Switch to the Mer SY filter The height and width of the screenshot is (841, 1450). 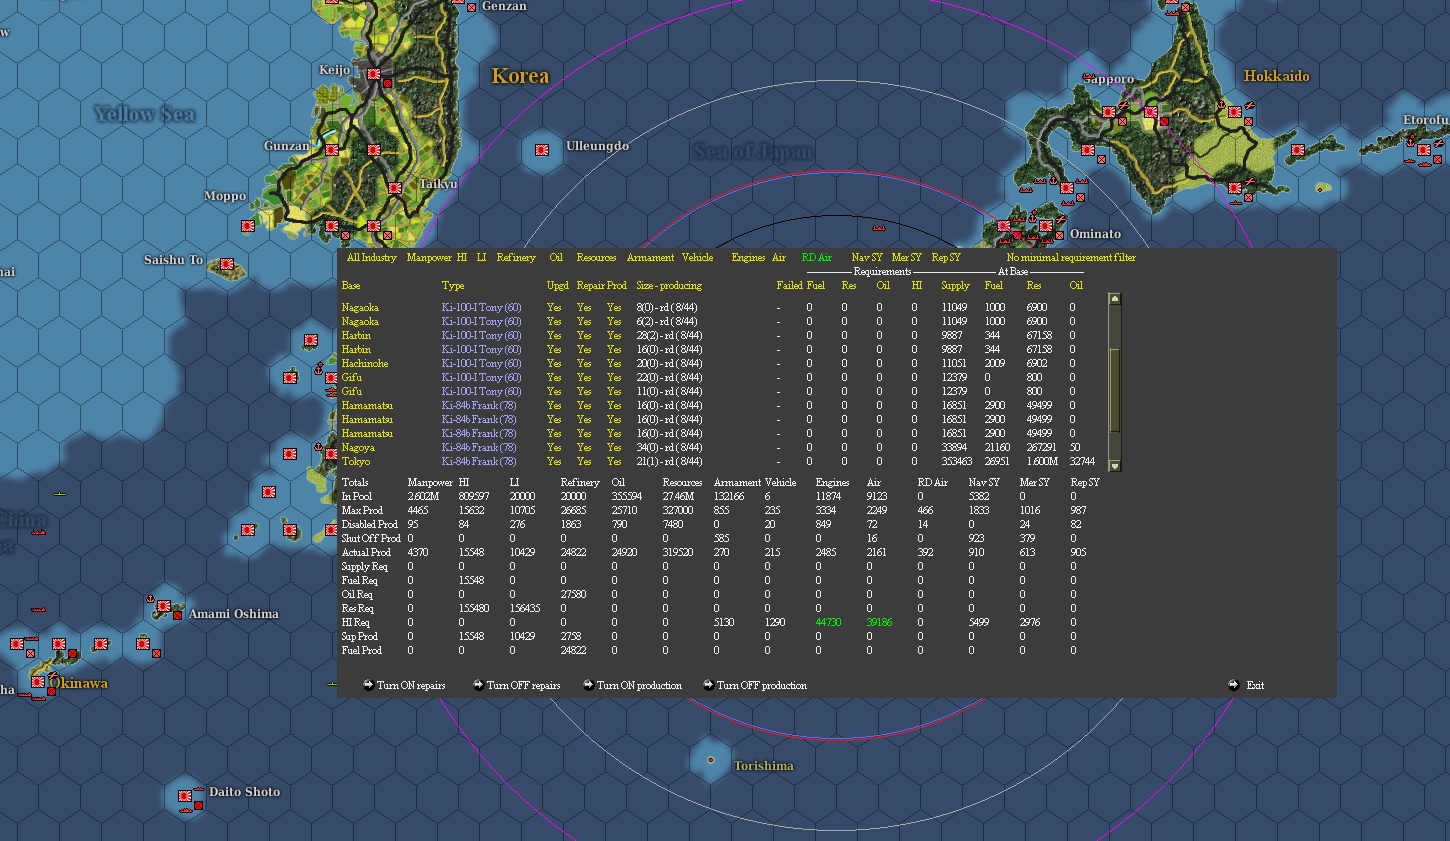coord(907,258)
